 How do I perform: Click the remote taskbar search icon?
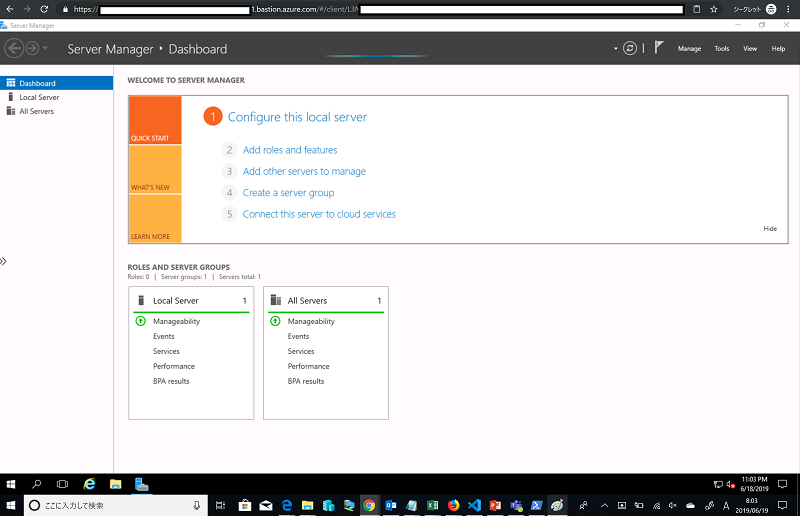coord(37,484)
